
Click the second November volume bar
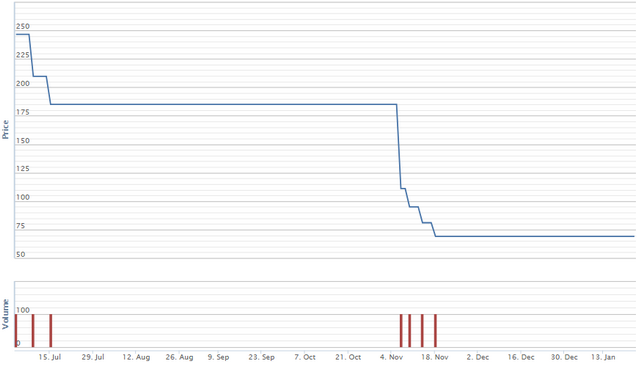410,331
